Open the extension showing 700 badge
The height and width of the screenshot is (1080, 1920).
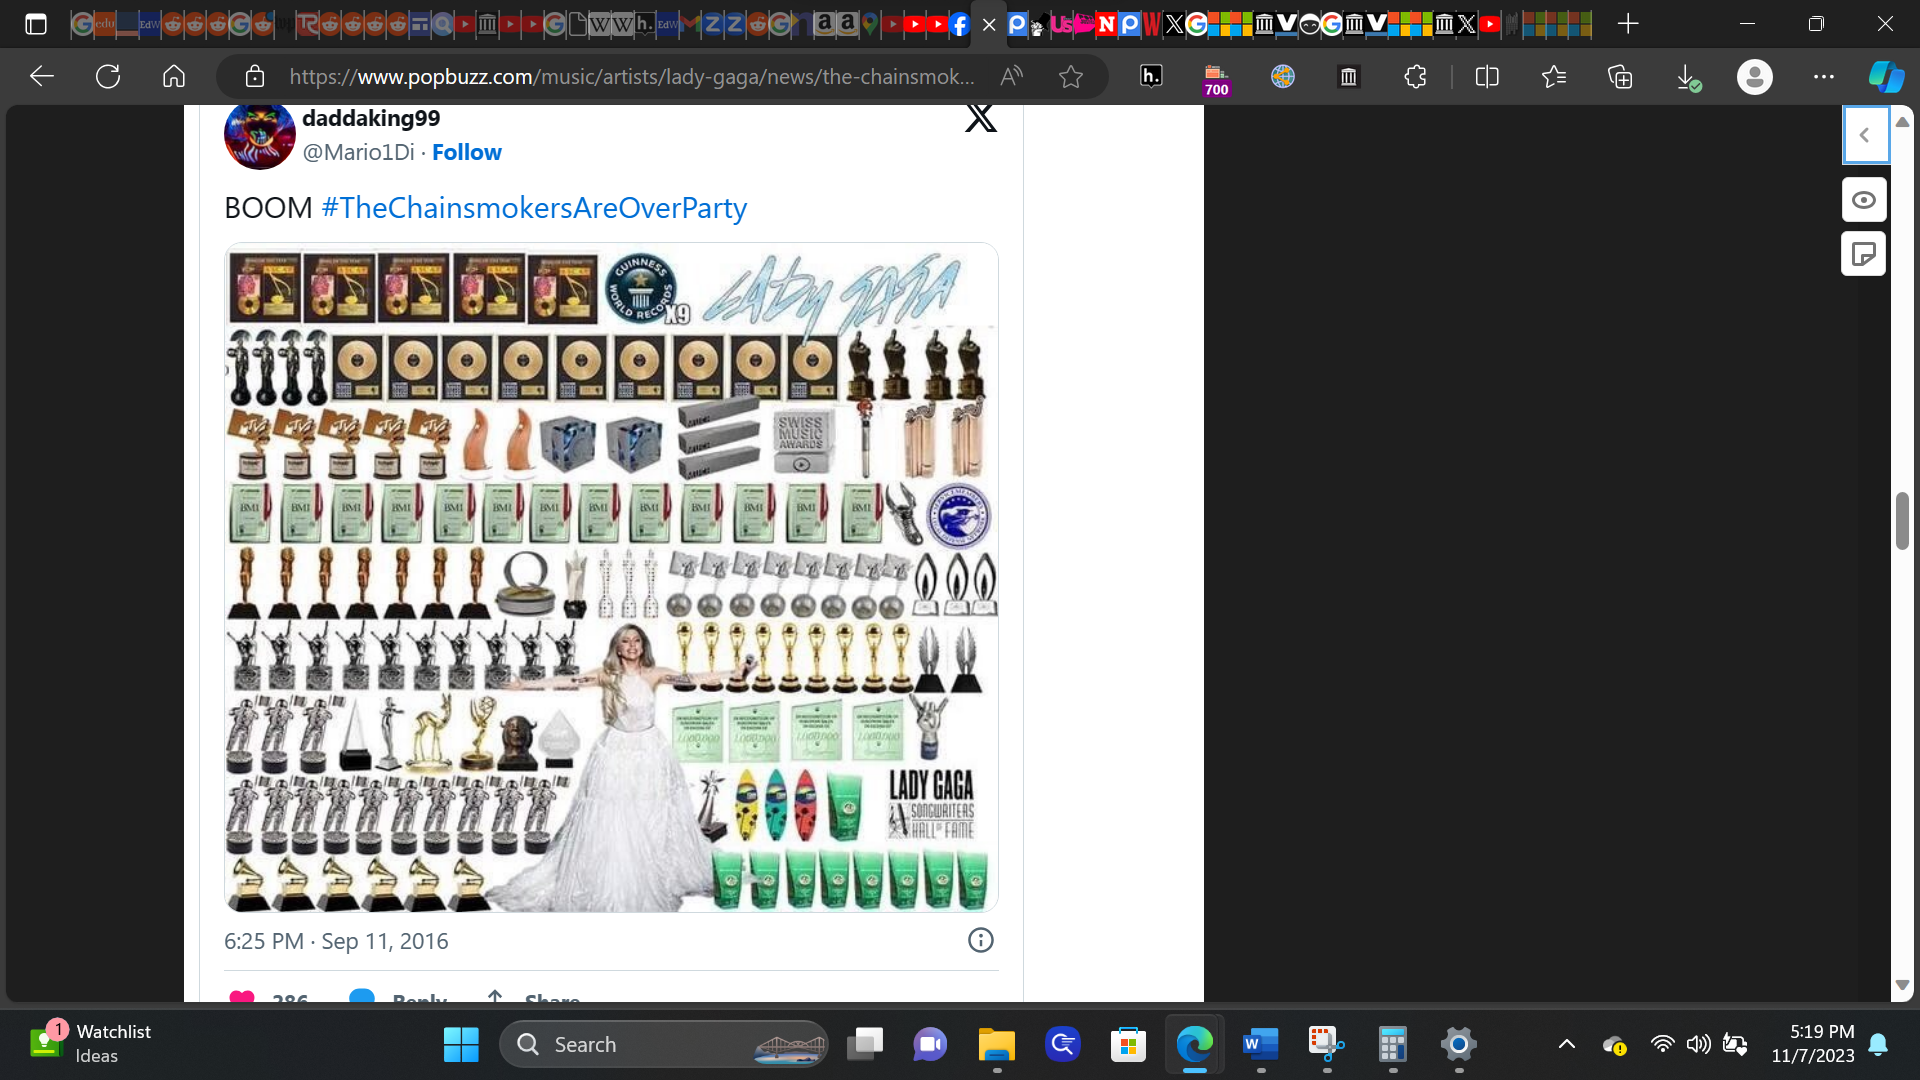[x=1216, y=78]
